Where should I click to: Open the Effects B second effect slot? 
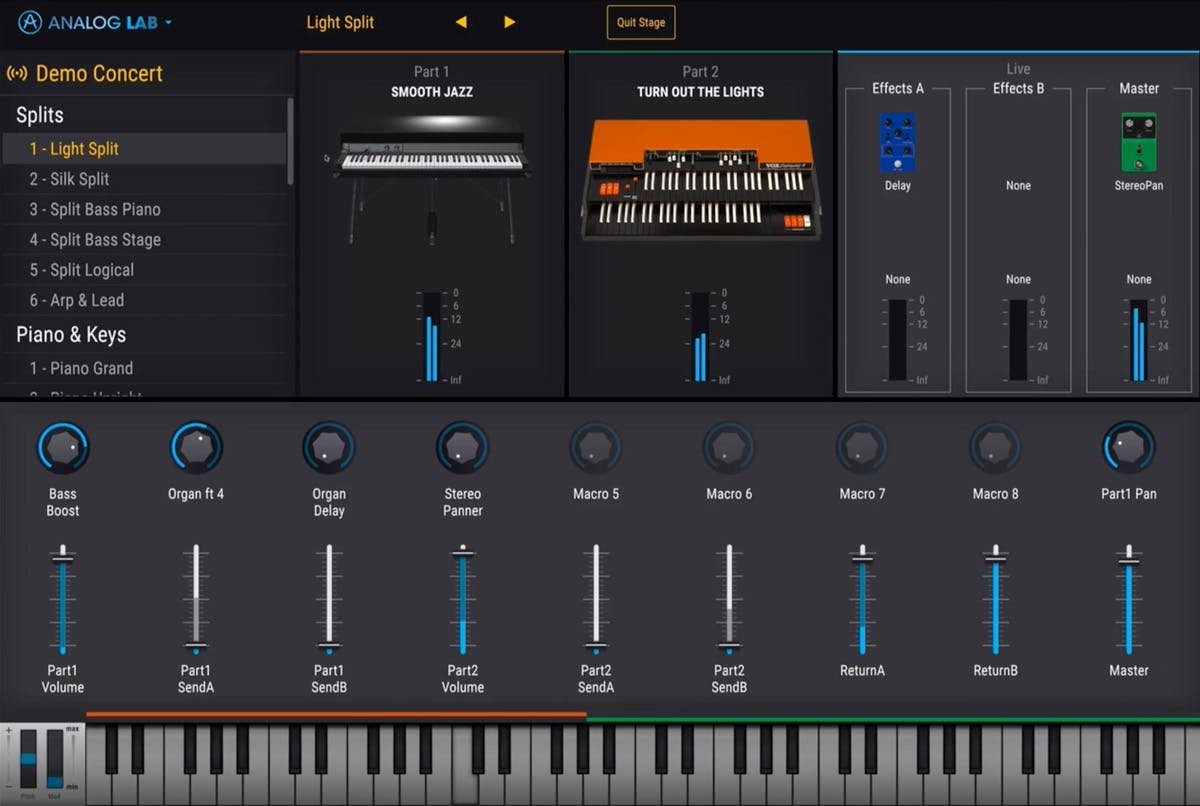pos(1018,279)
